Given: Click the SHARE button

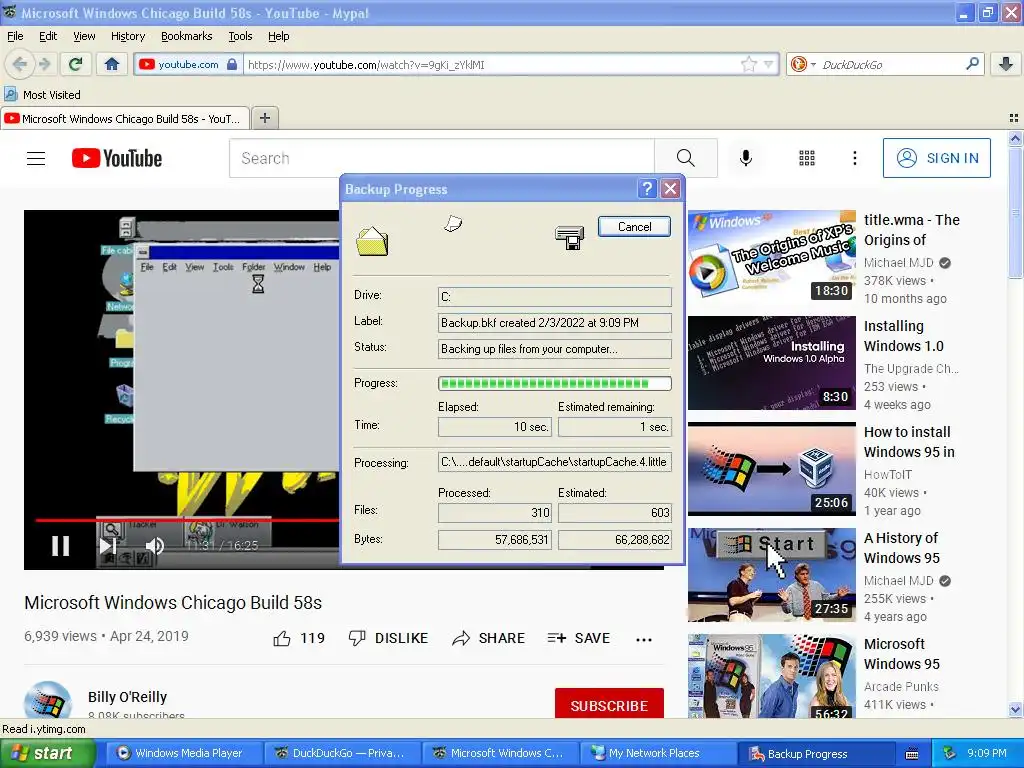Looking at the screenshot, I should click(x=488, y=638).
